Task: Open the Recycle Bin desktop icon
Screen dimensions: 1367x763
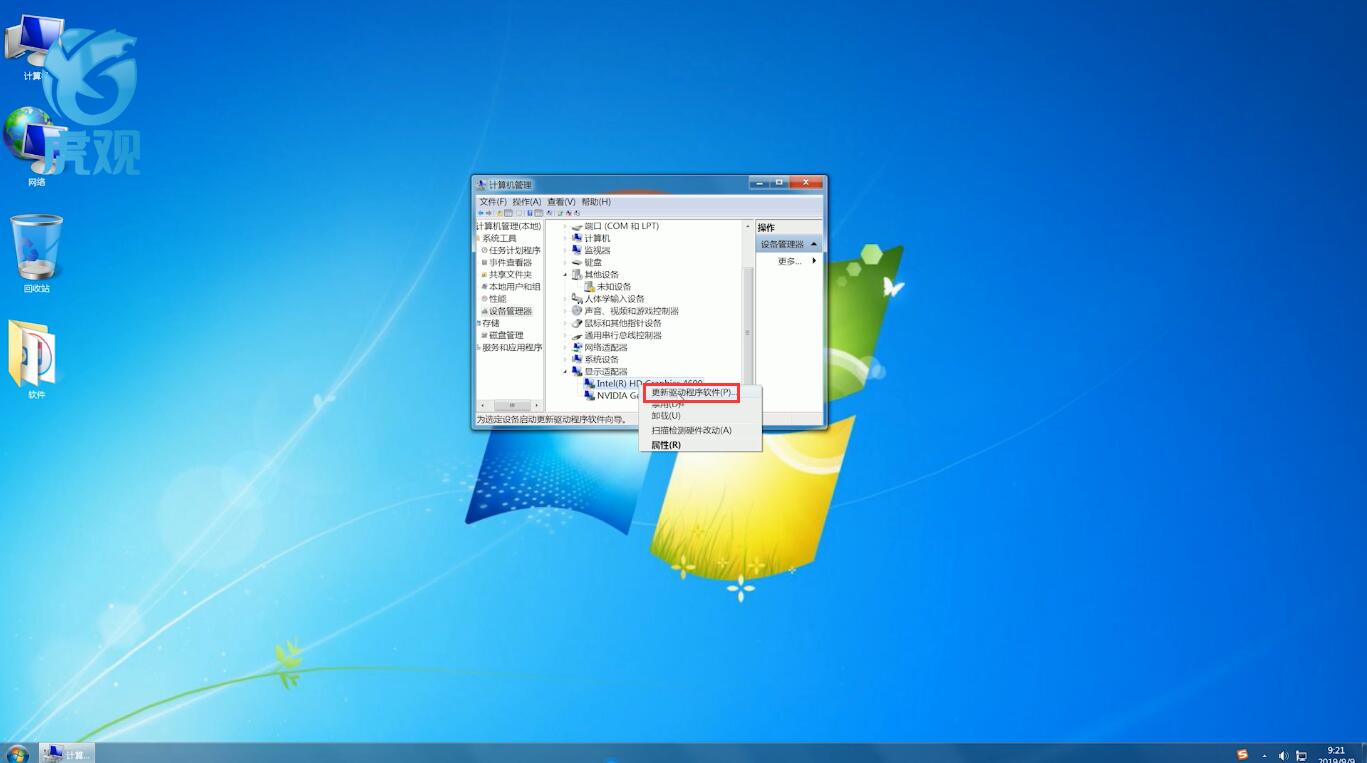Action: (x=37, y=254)
